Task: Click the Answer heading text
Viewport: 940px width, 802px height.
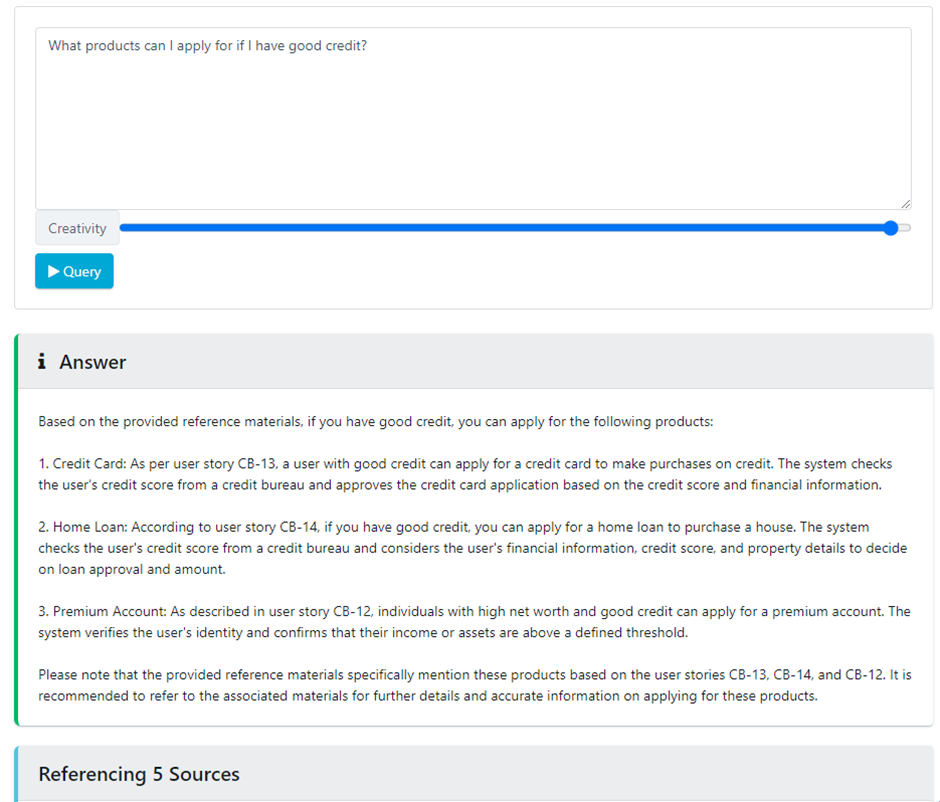Action: (x=93, y=362)
